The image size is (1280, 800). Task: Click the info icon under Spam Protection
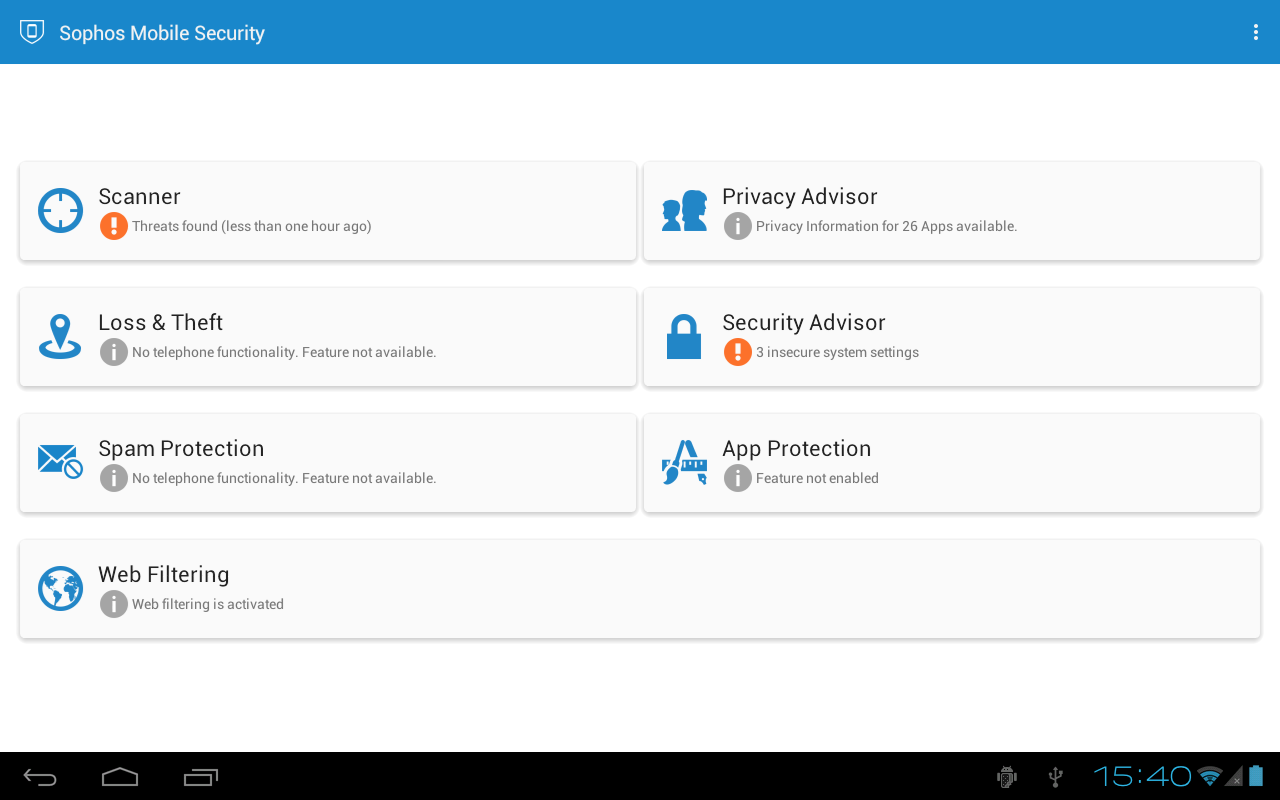pyautogui.click(x=114, y=478)
